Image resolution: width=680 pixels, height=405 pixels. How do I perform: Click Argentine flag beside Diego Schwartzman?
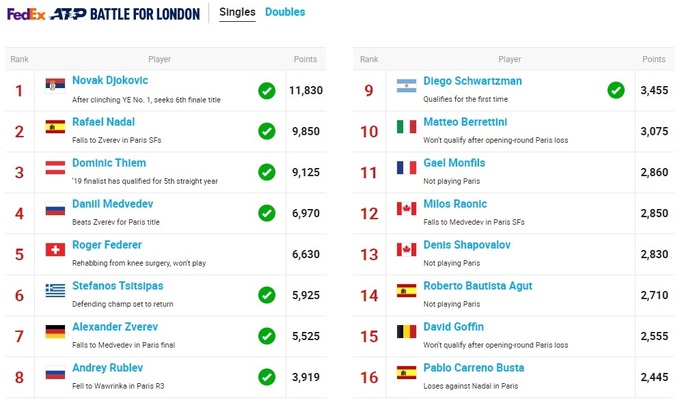point(406,87)
